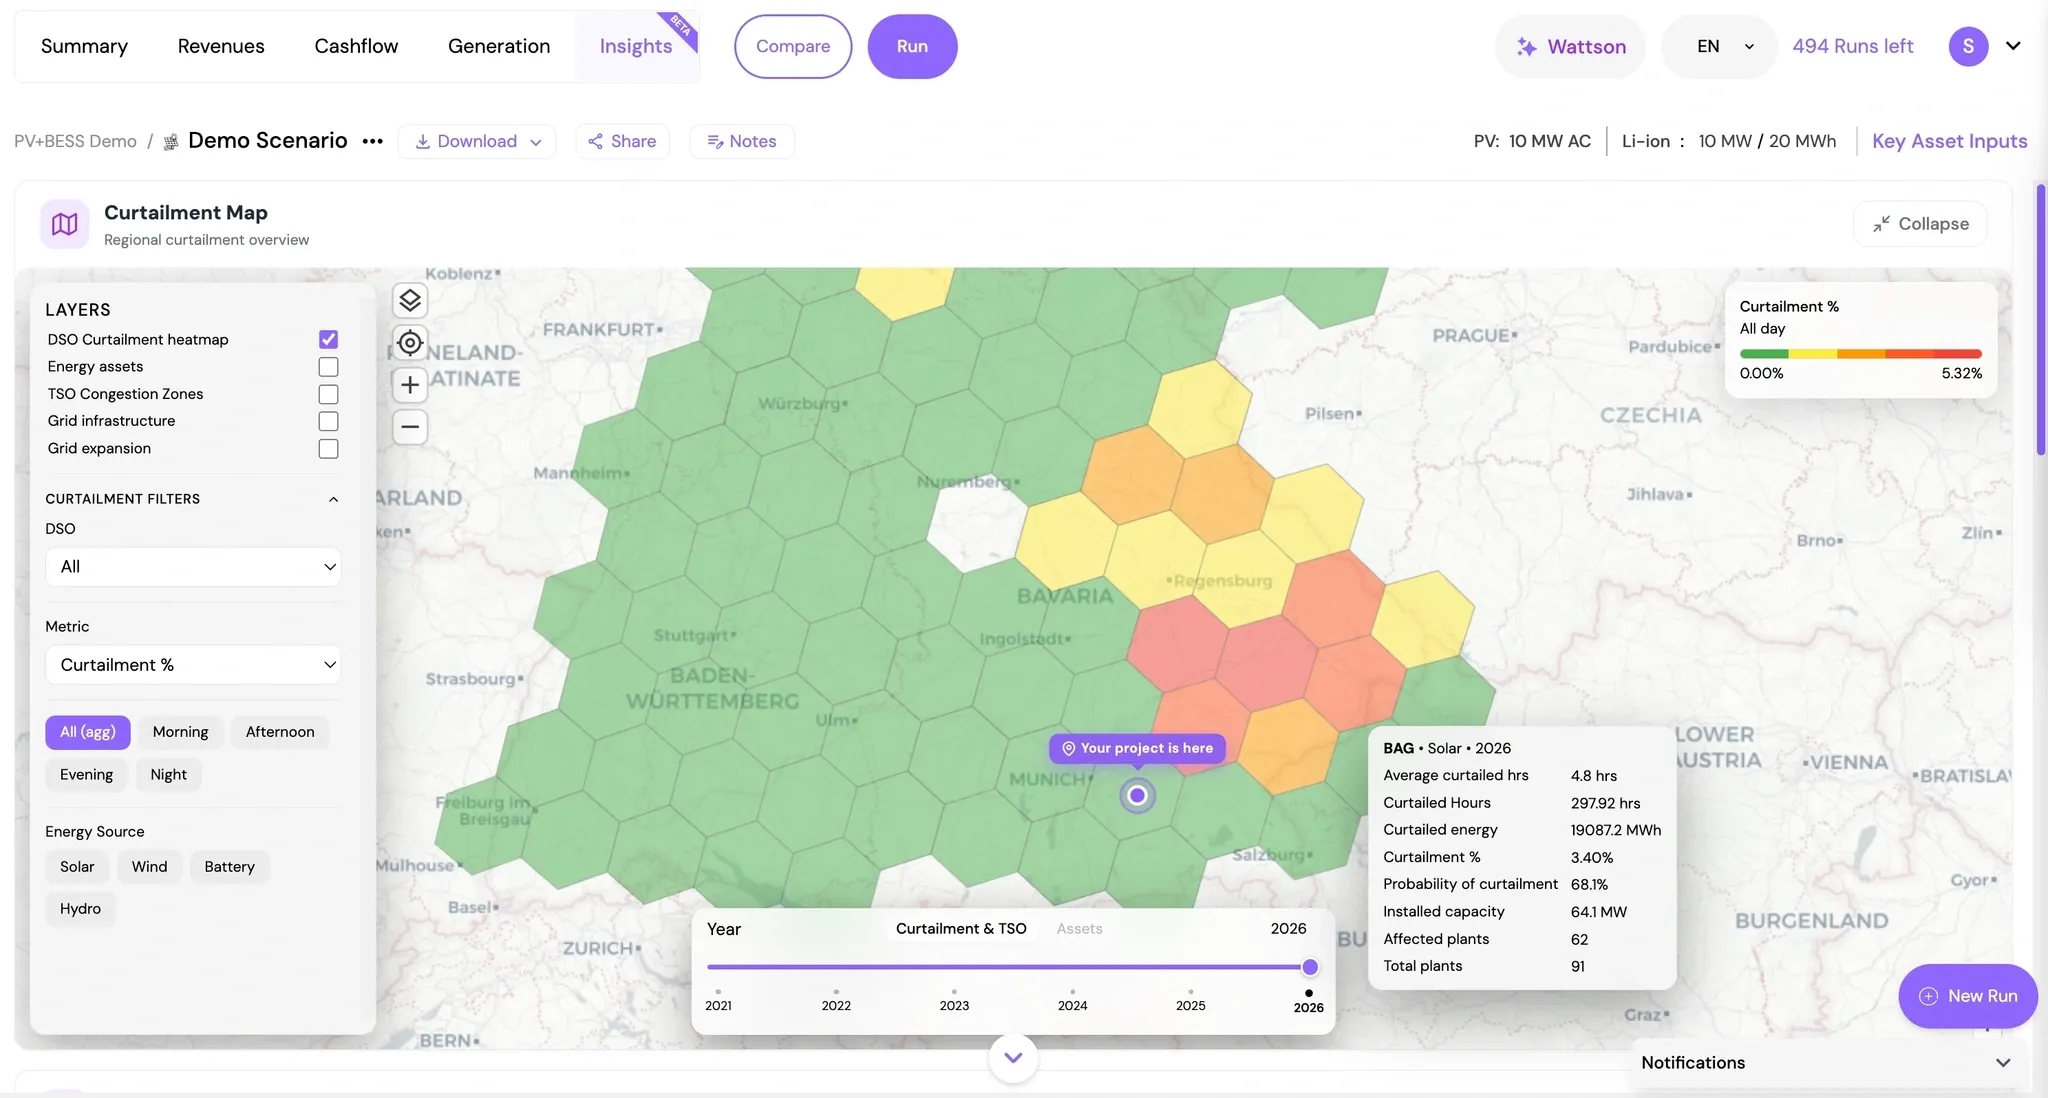Collapse the Curtailment Map panel
2048x1098 pixels.
coord(1921,224)
